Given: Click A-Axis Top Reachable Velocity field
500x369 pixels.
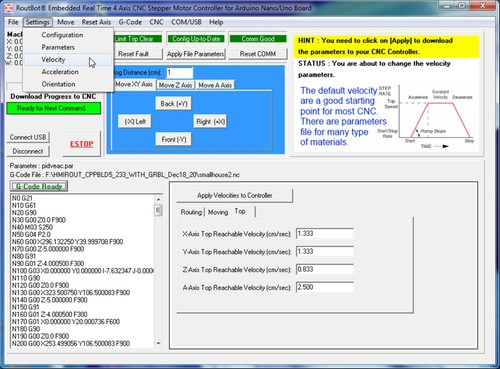Looking at the screenshot, I should [325, 287].
